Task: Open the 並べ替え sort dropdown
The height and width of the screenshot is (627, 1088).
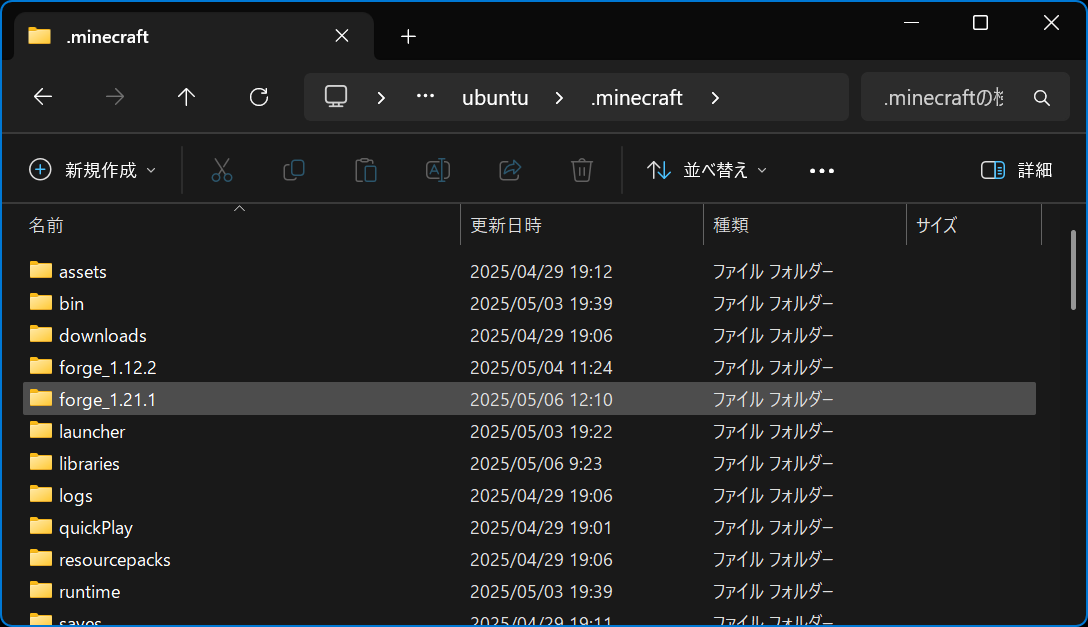Action: click(706, 170)
